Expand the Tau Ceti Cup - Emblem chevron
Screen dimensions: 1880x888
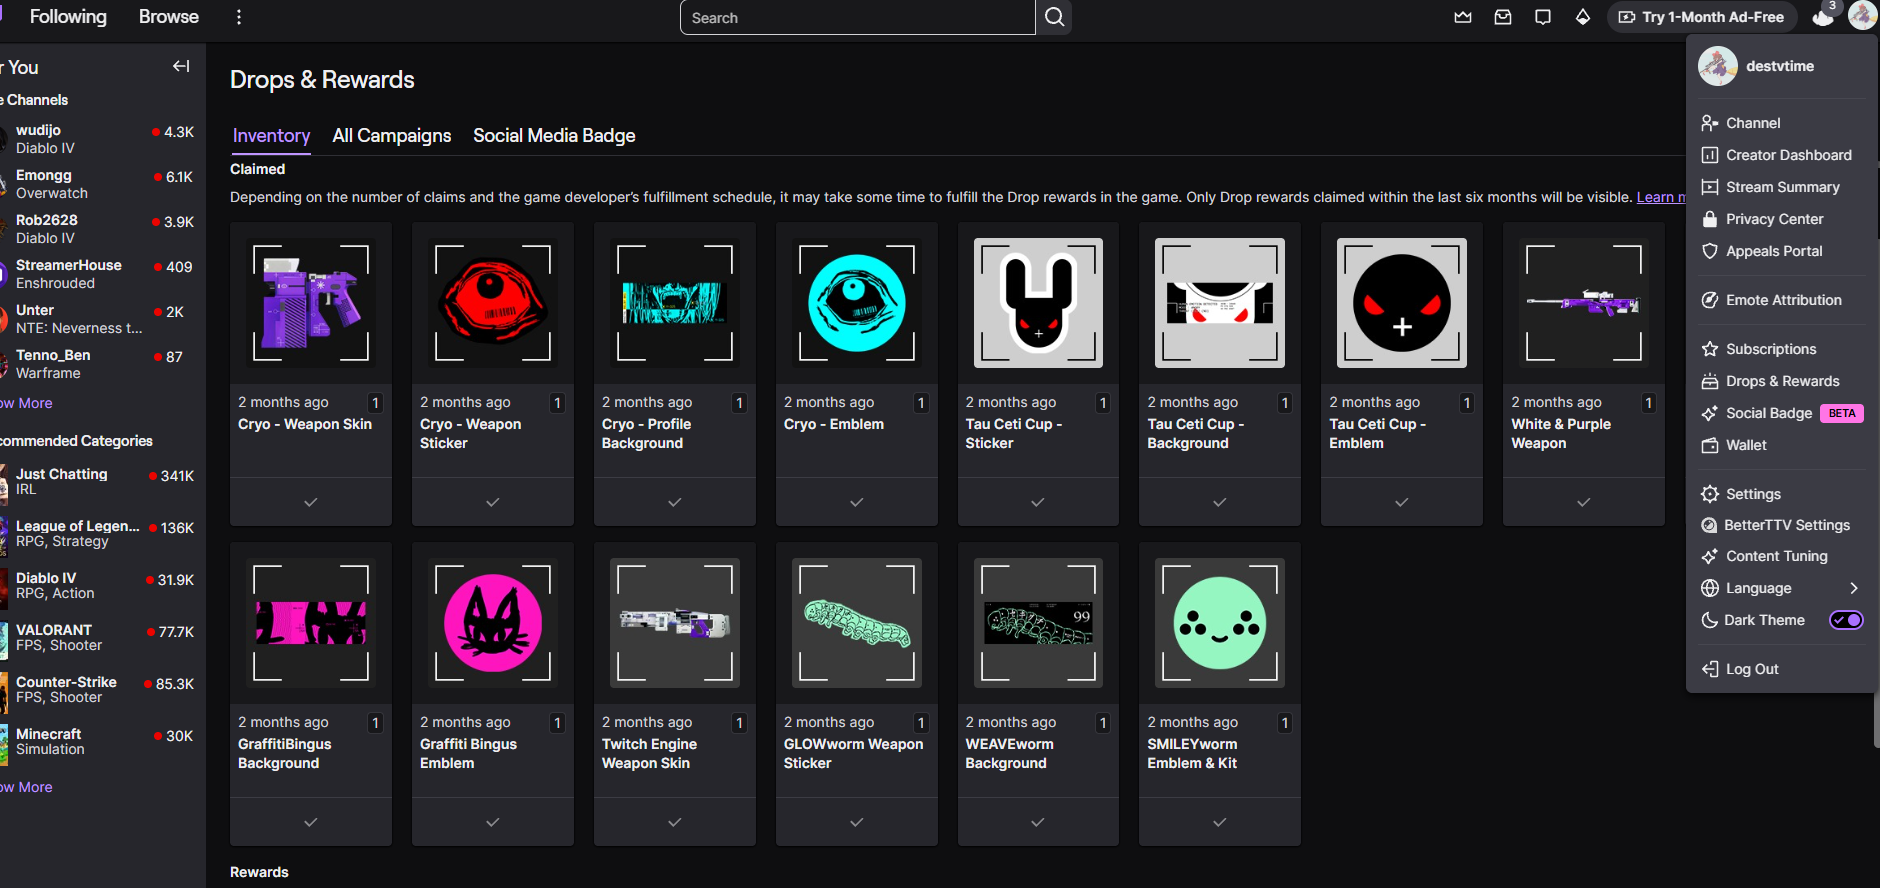pos(1402,502)
